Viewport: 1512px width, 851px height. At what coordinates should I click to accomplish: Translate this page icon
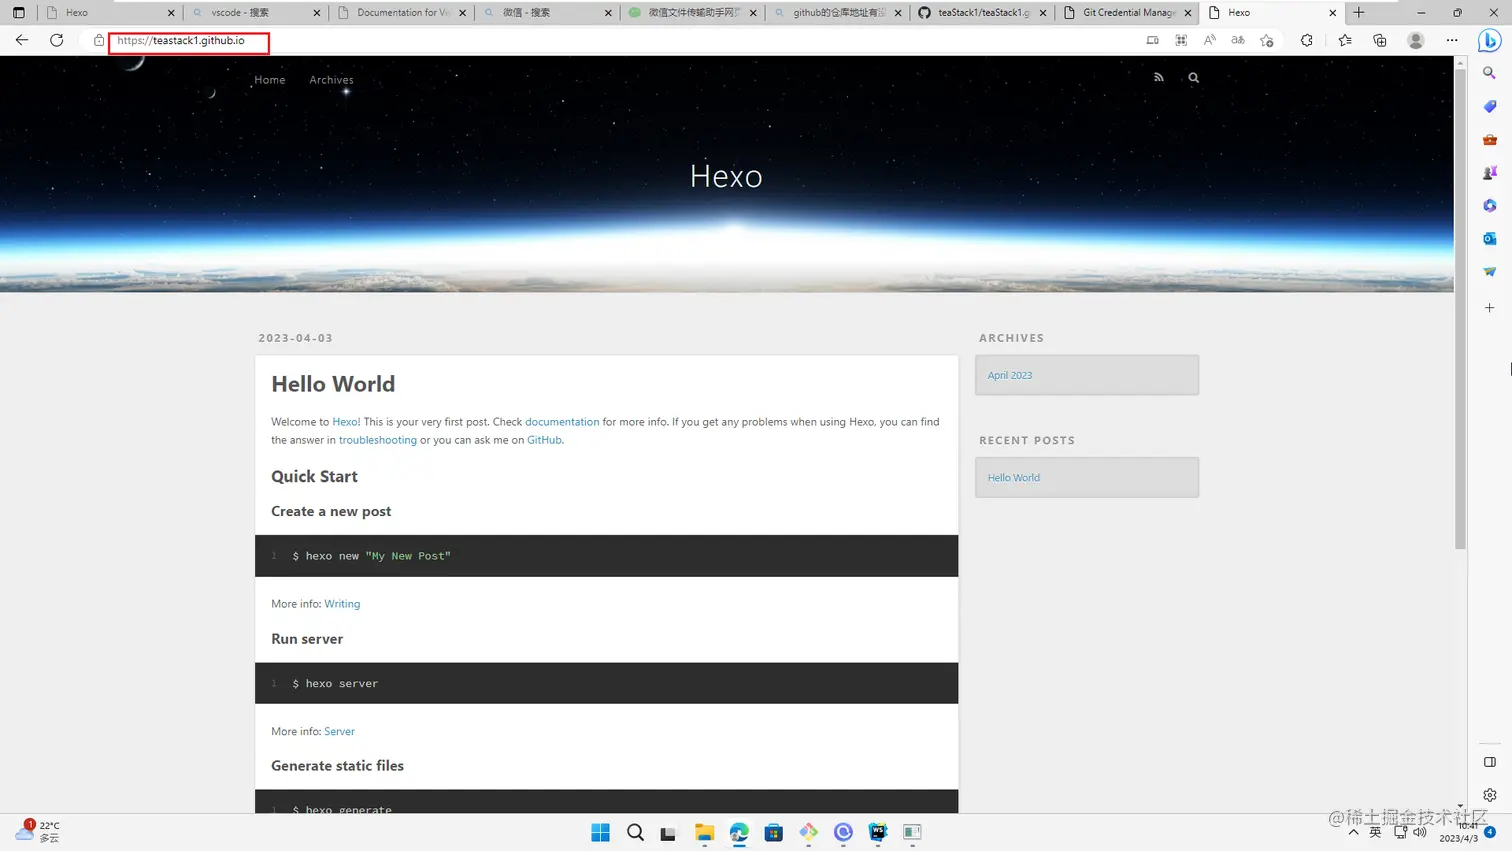tap(1238, 40)
